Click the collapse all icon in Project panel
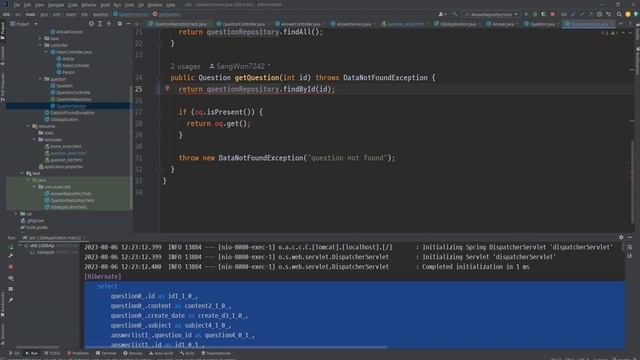The height and width of the screenshot is (360, 640). click(x=109, y=24)
